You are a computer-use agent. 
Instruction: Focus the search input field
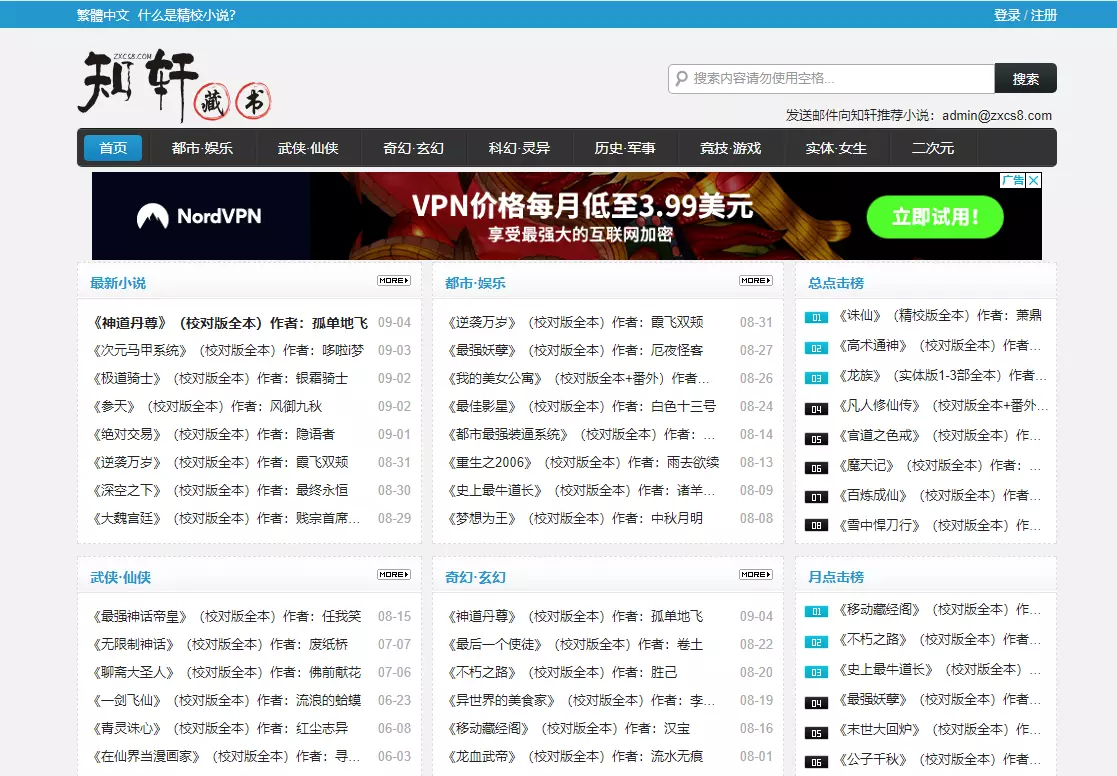point(831,78)
